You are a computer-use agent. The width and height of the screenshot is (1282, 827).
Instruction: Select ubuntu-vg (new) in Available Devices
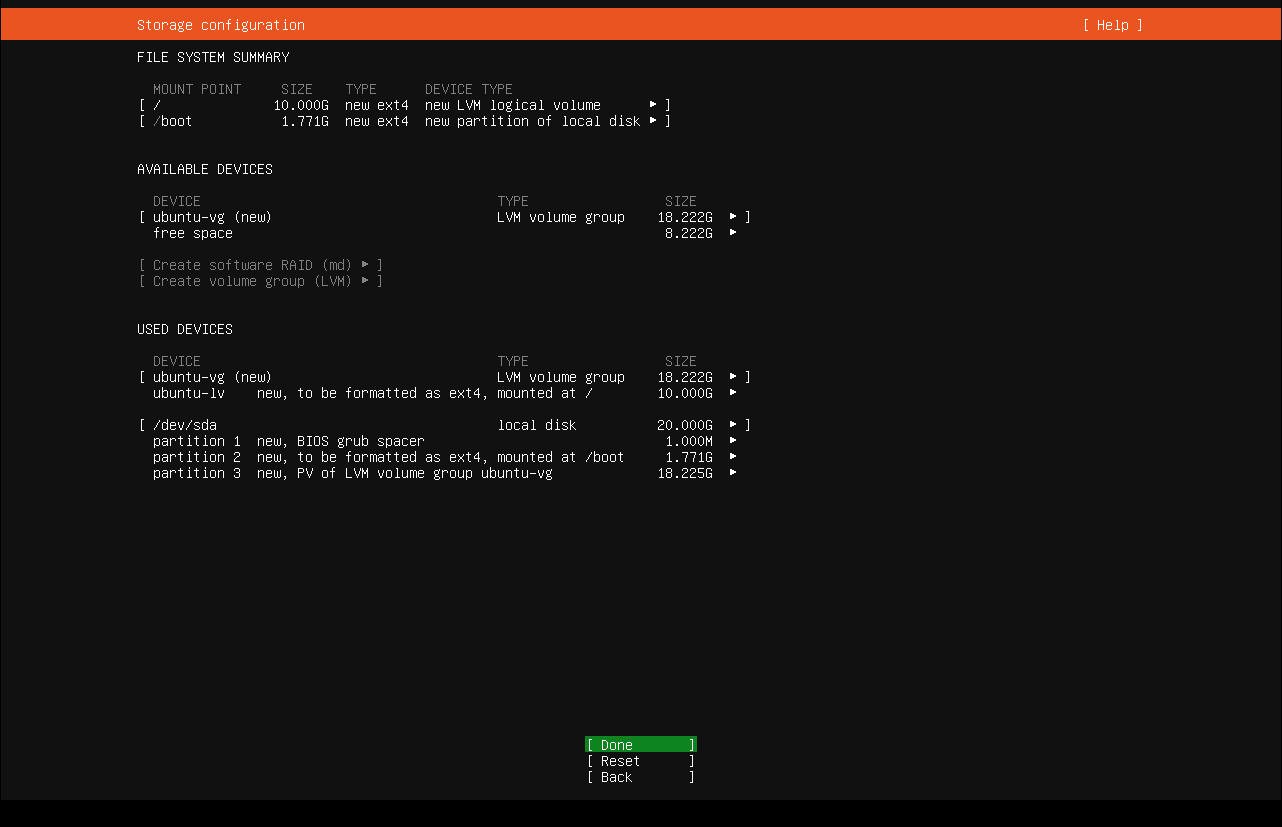[x=445, y=217]
